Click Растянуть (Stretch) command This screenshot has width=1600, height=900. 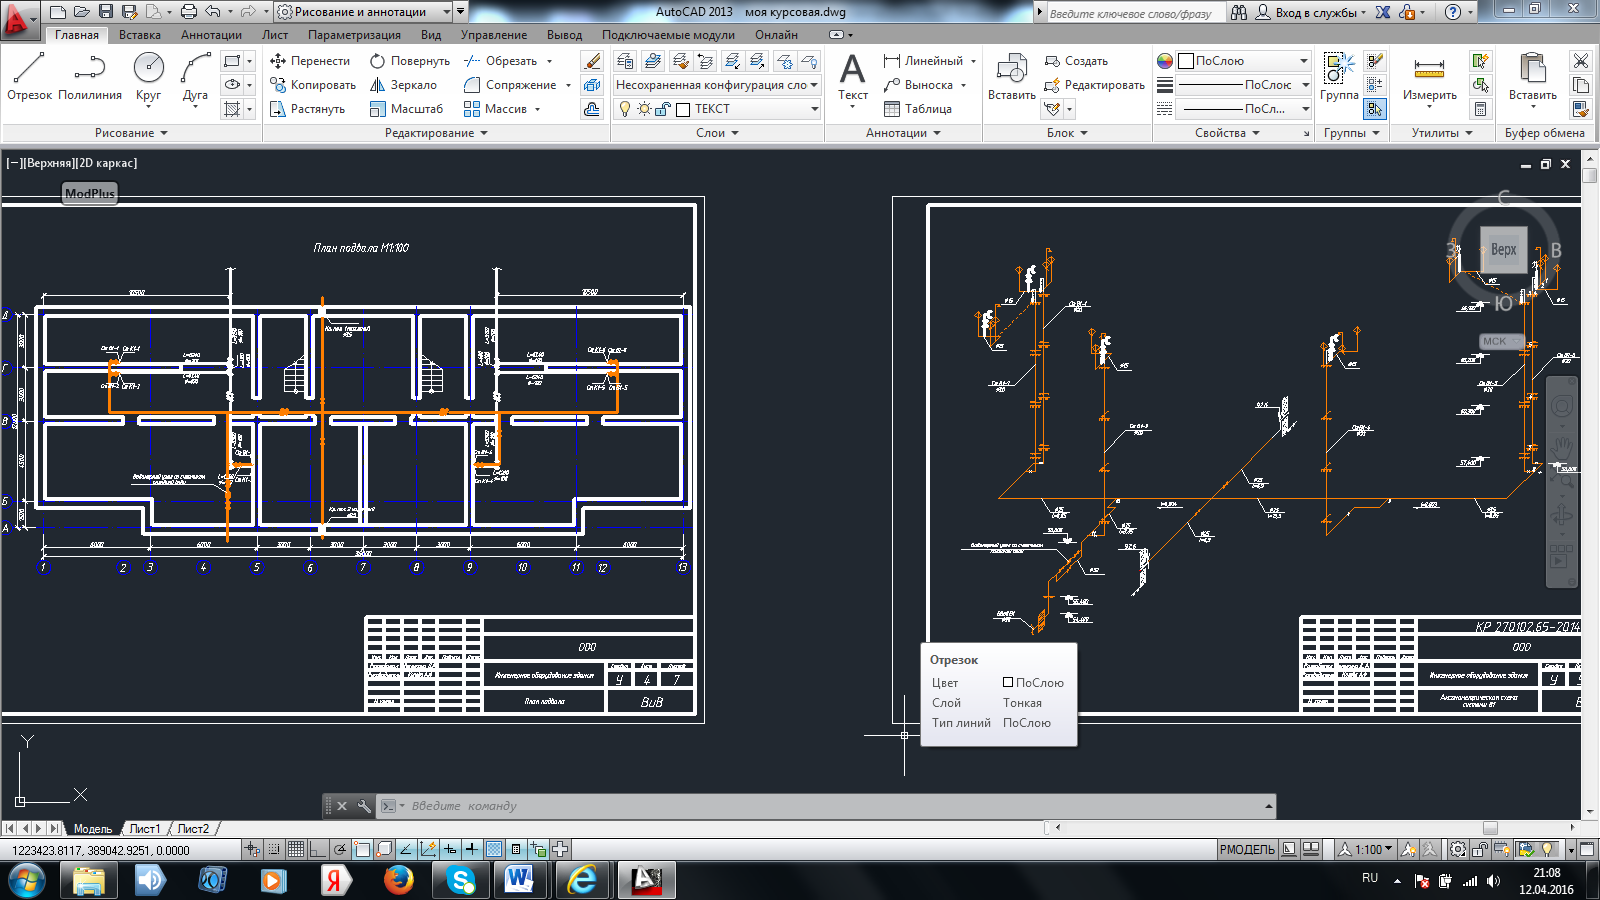click(308, 109)
